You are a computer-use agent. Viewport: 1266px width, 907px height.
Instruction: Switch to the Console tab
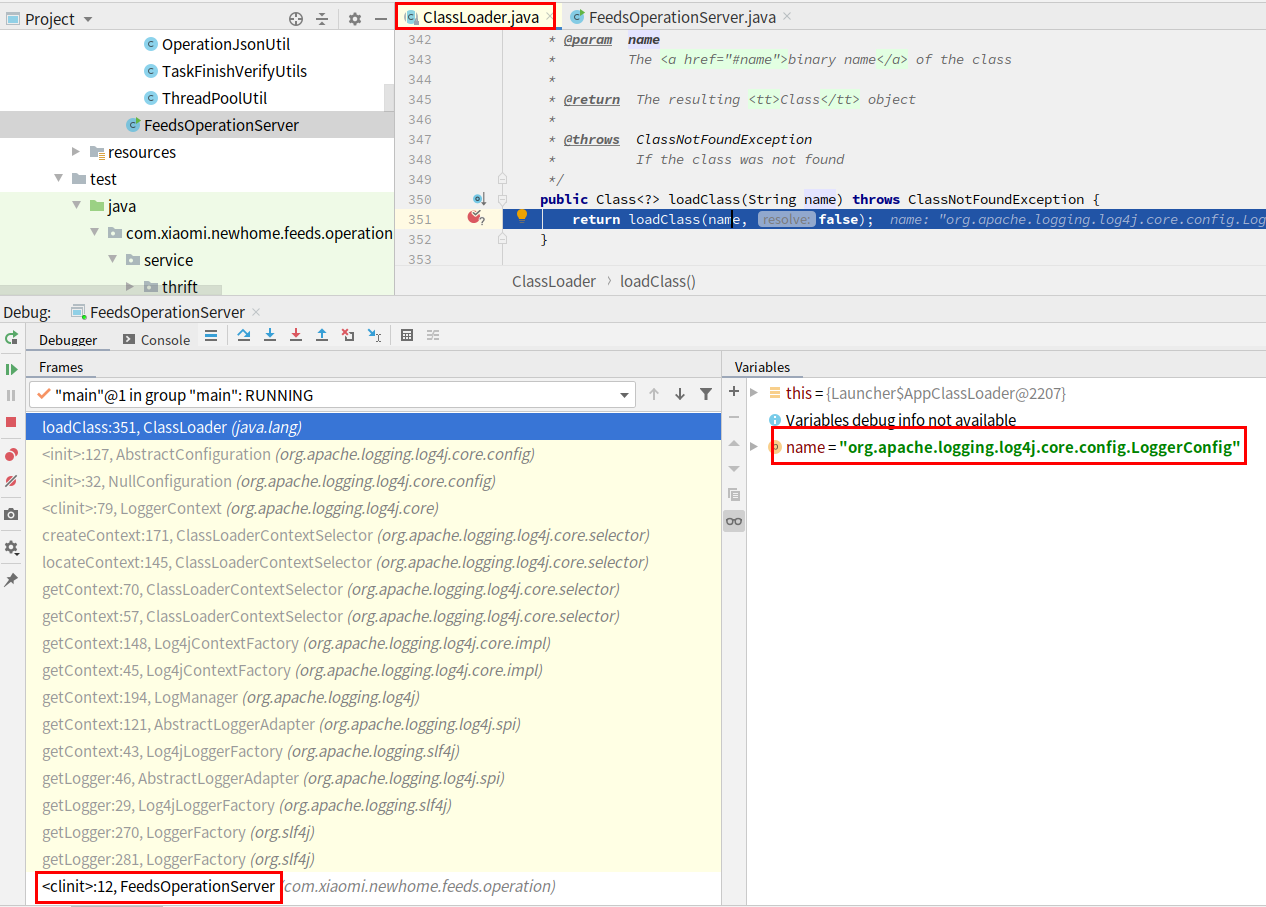[156, 340]
